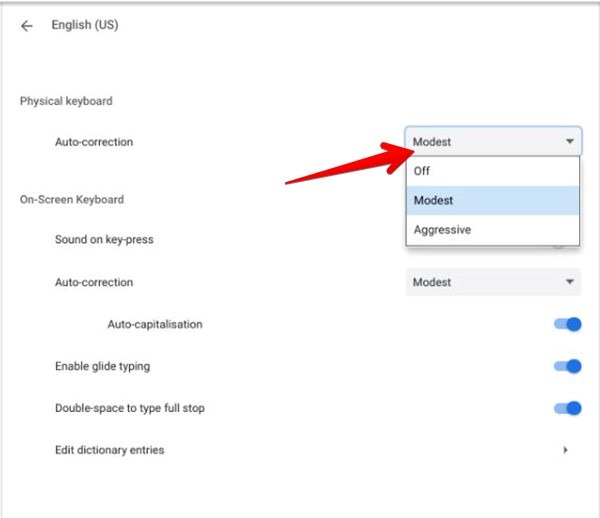Image resolution: width=600 pixels, height=518 pixels.
Task: Click the Sound on key-press label
Action: click(x=104, y=239)
